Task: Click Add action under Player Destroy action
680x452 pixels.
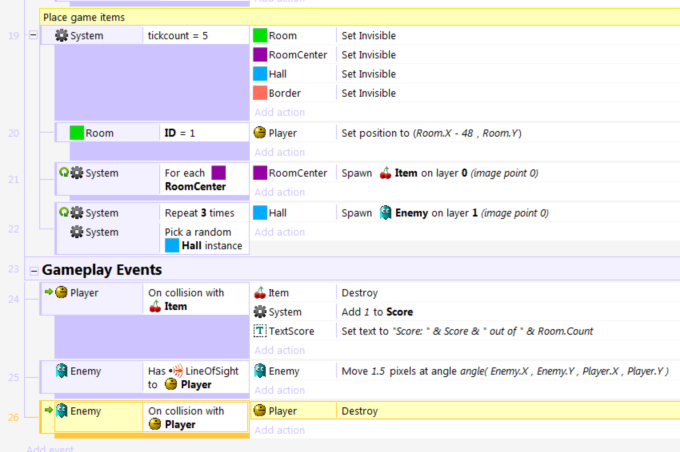Action: pos(279,430)
